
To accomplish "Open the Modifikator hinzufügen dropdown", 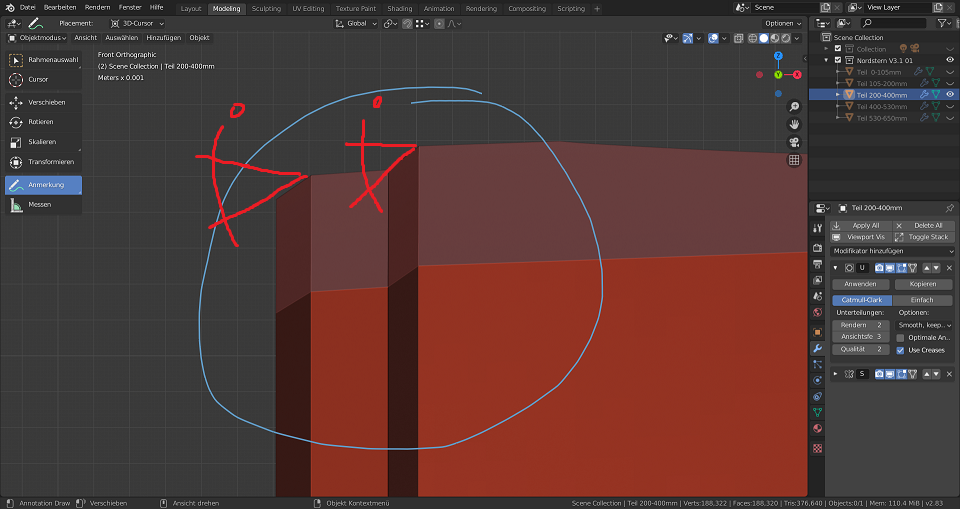I will coord(893,251).
